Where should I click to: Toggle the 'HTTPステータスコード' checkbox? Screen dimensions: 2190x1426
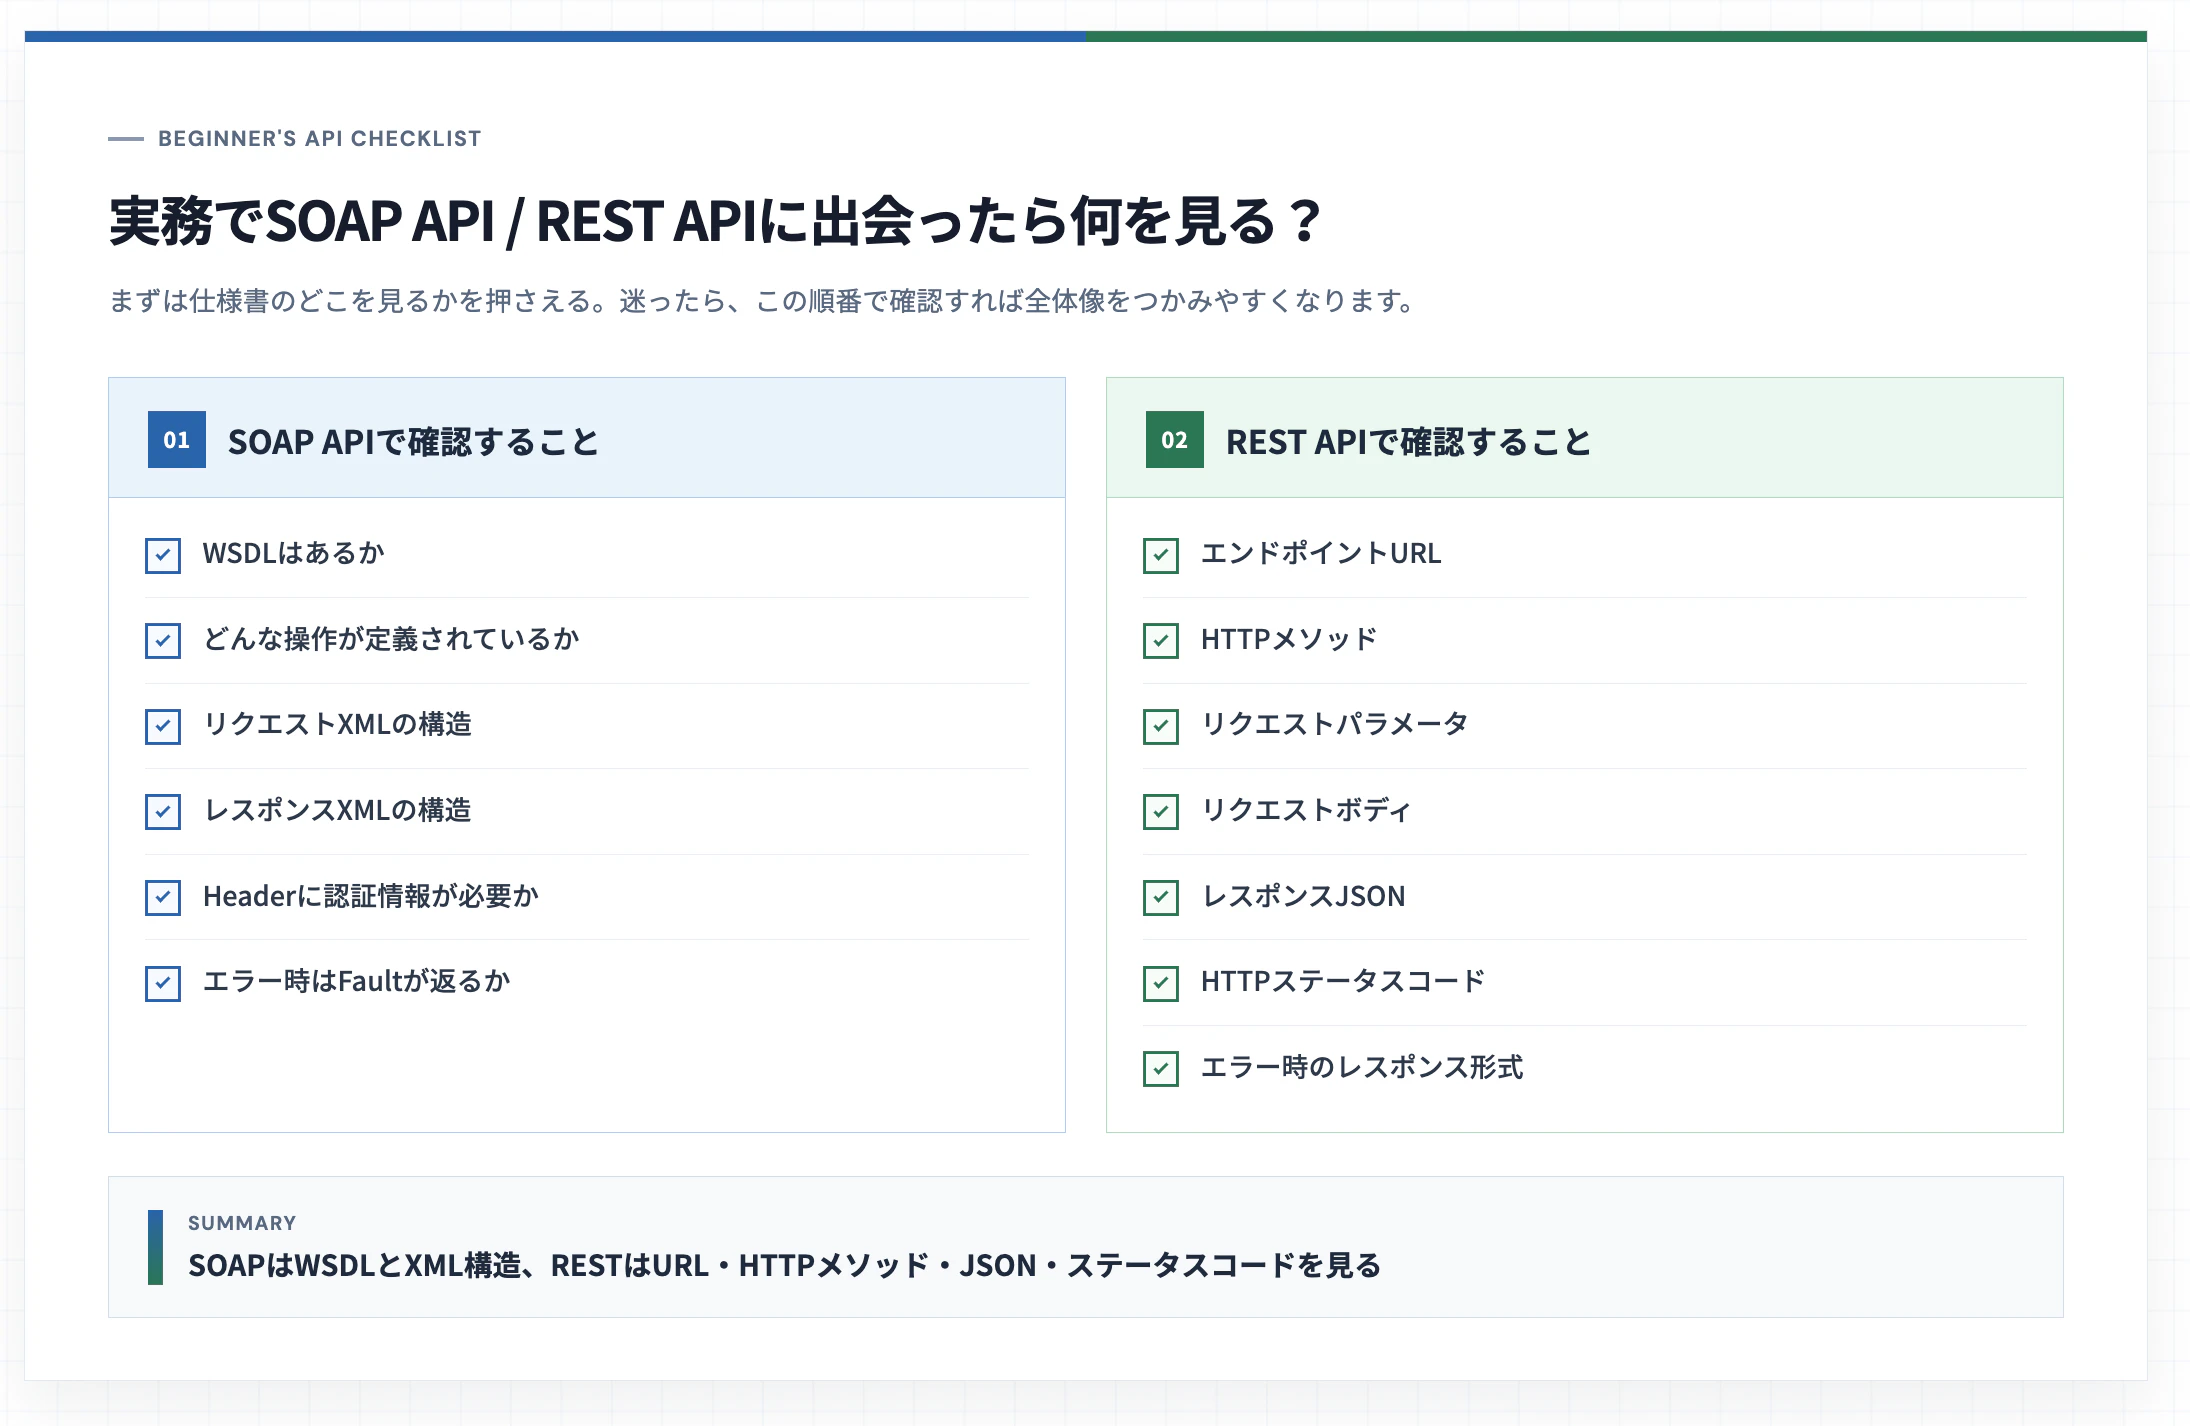[x=1161, y=983]
